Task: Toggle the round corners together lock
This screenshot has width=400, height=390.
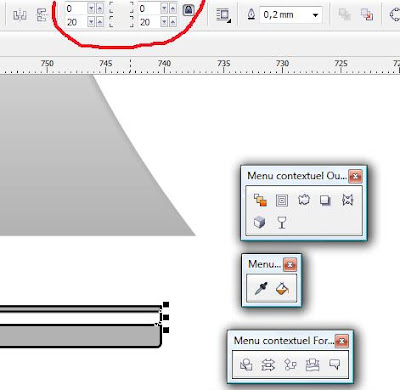Action: [189, 10]
